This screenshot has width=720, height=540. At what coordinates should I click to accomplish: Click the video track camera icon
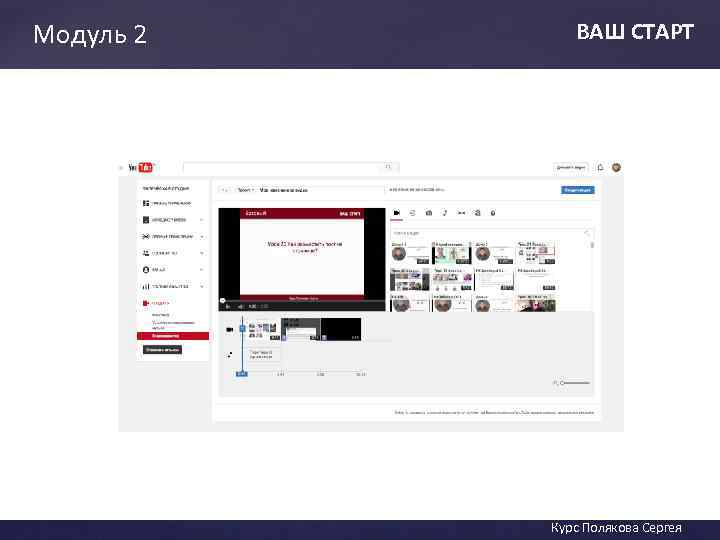pos(229,329)
